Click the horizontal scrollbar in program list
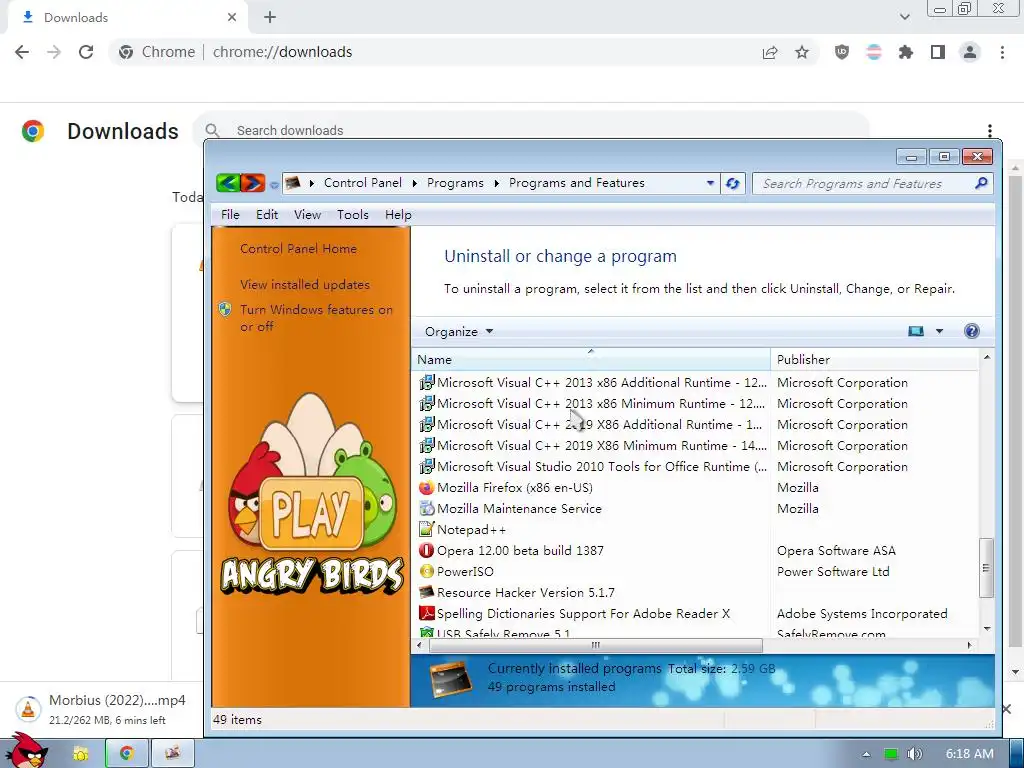 click(x=595, y=645)
